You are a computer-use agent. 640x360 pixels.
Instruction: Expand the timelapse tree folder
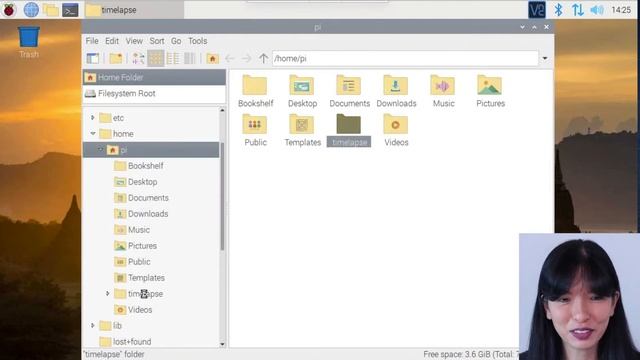click(108, 293)
